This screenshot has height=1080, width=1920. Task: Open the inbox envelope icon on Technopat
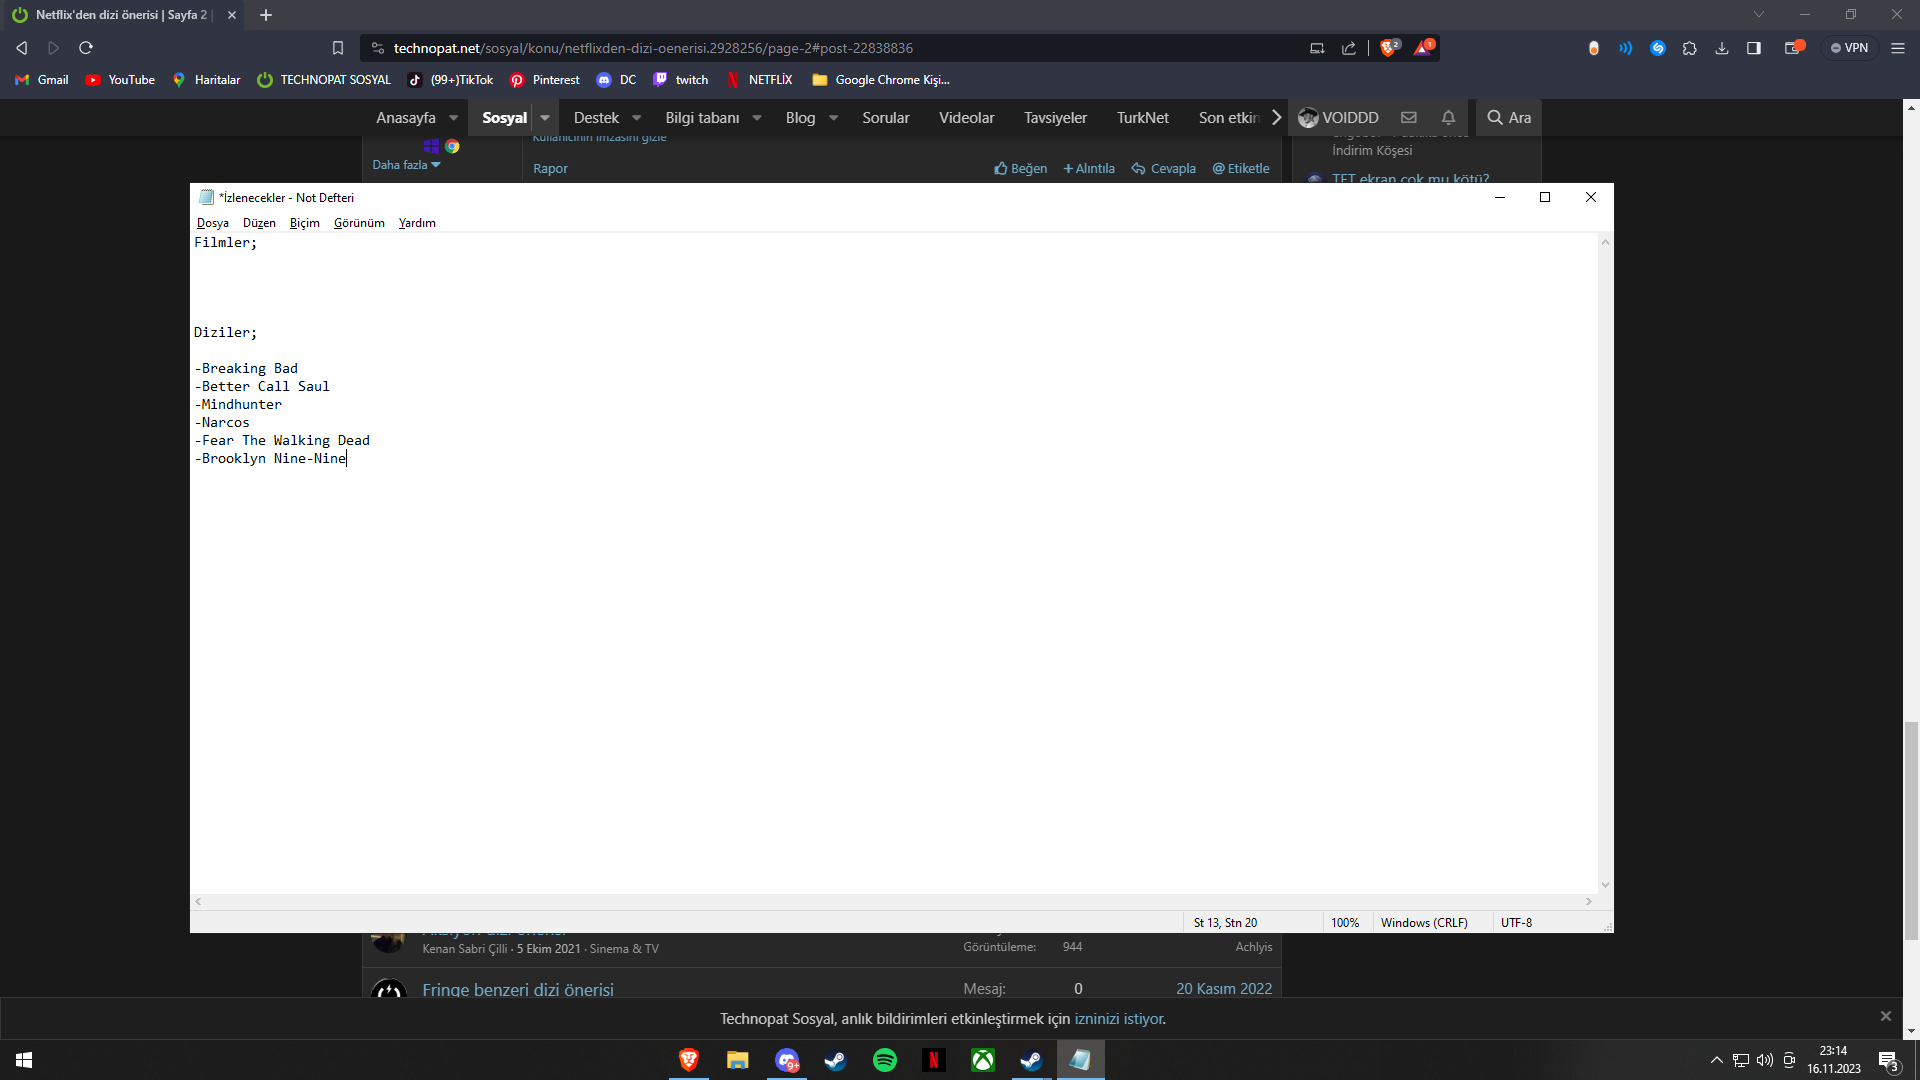[1409, 118]
